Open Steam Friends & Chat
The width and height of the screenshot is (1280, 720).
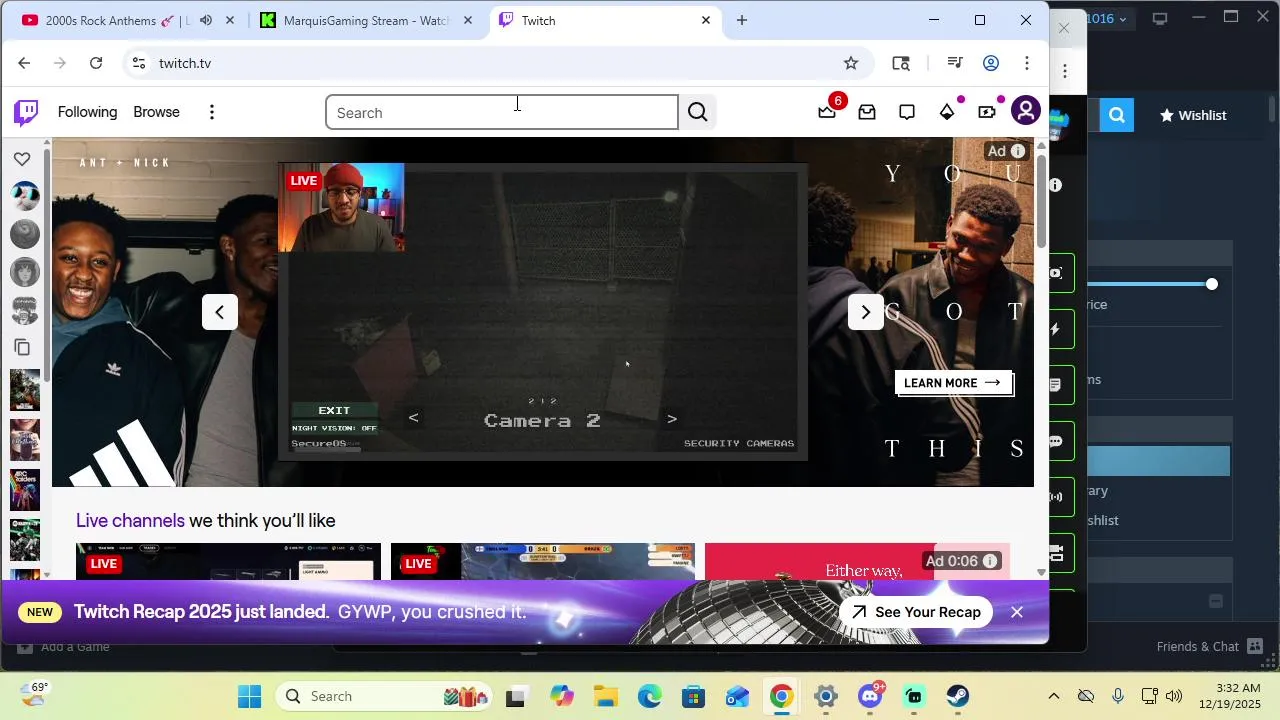(1210, 647)
